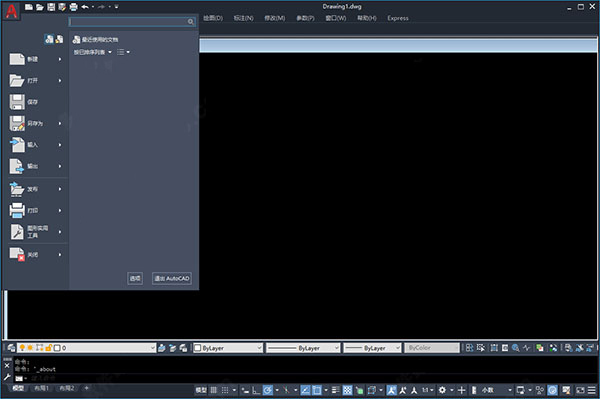The height and width of the screenshot is (399, 600).
Task: Click the workspace switching gear icon
Action: [442, 390]
